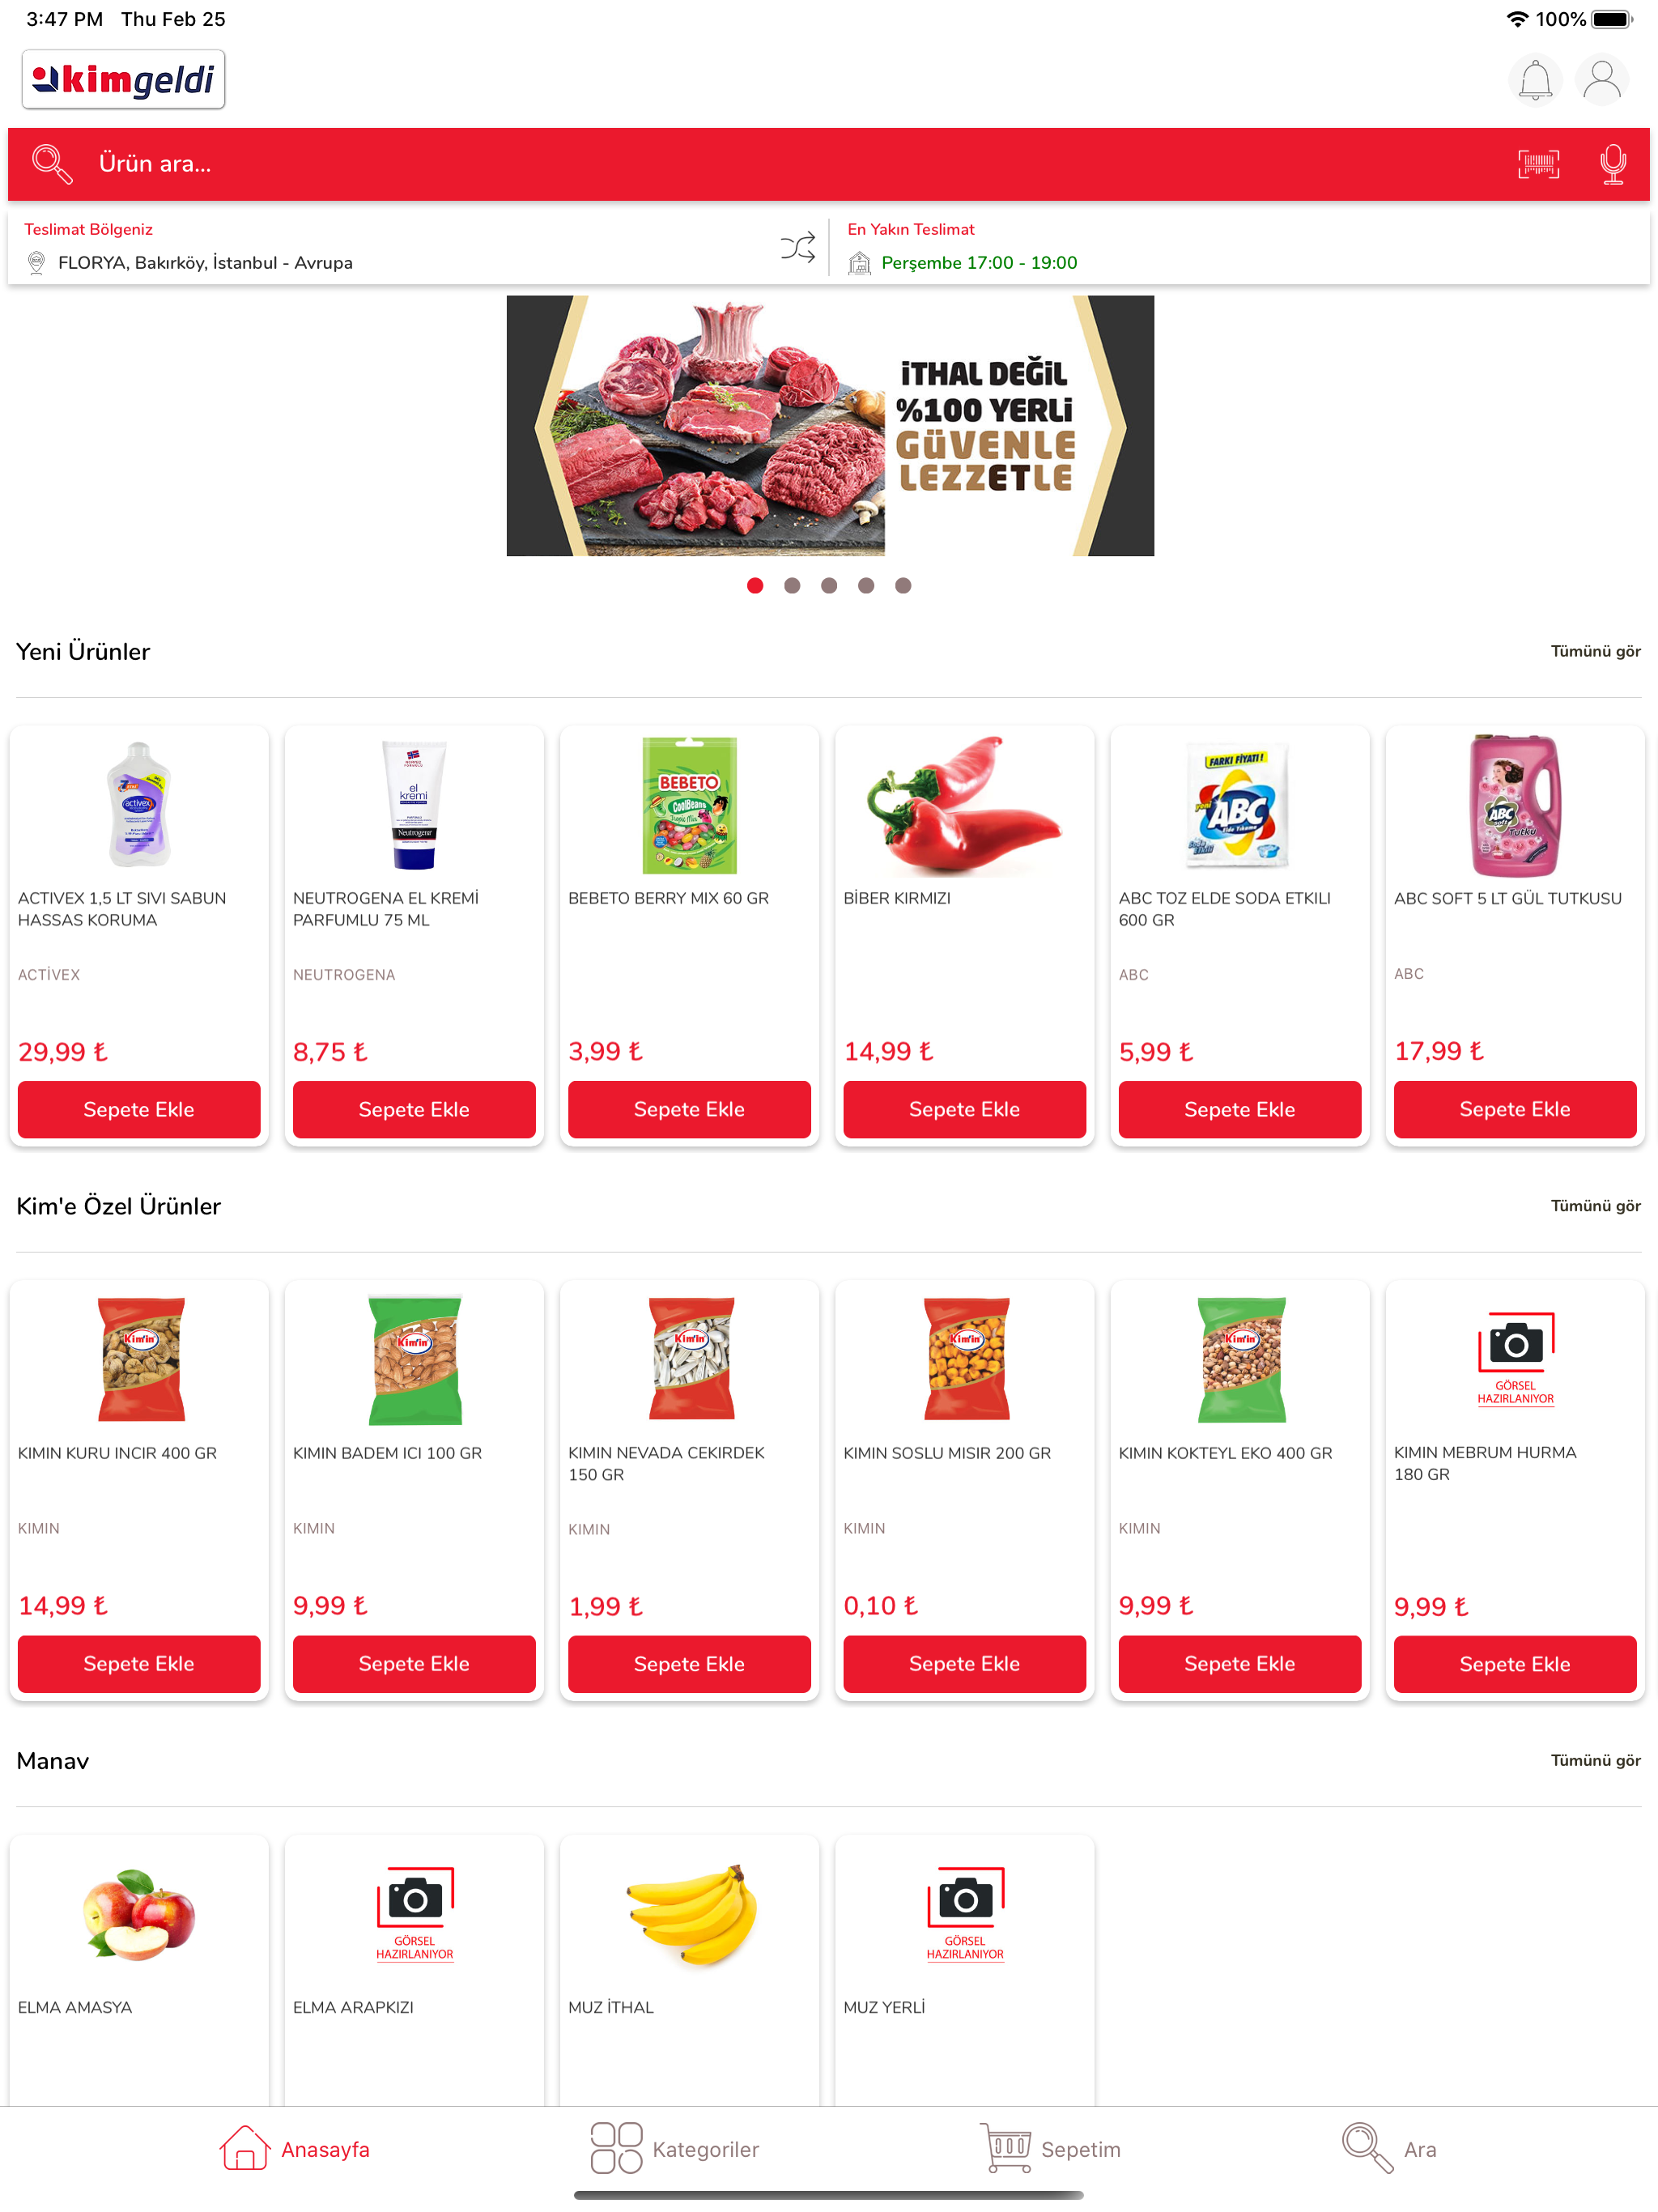Open the meat promotion banner
The height and width of the screenshot is (2212, 1658).
tap(830, 426)
